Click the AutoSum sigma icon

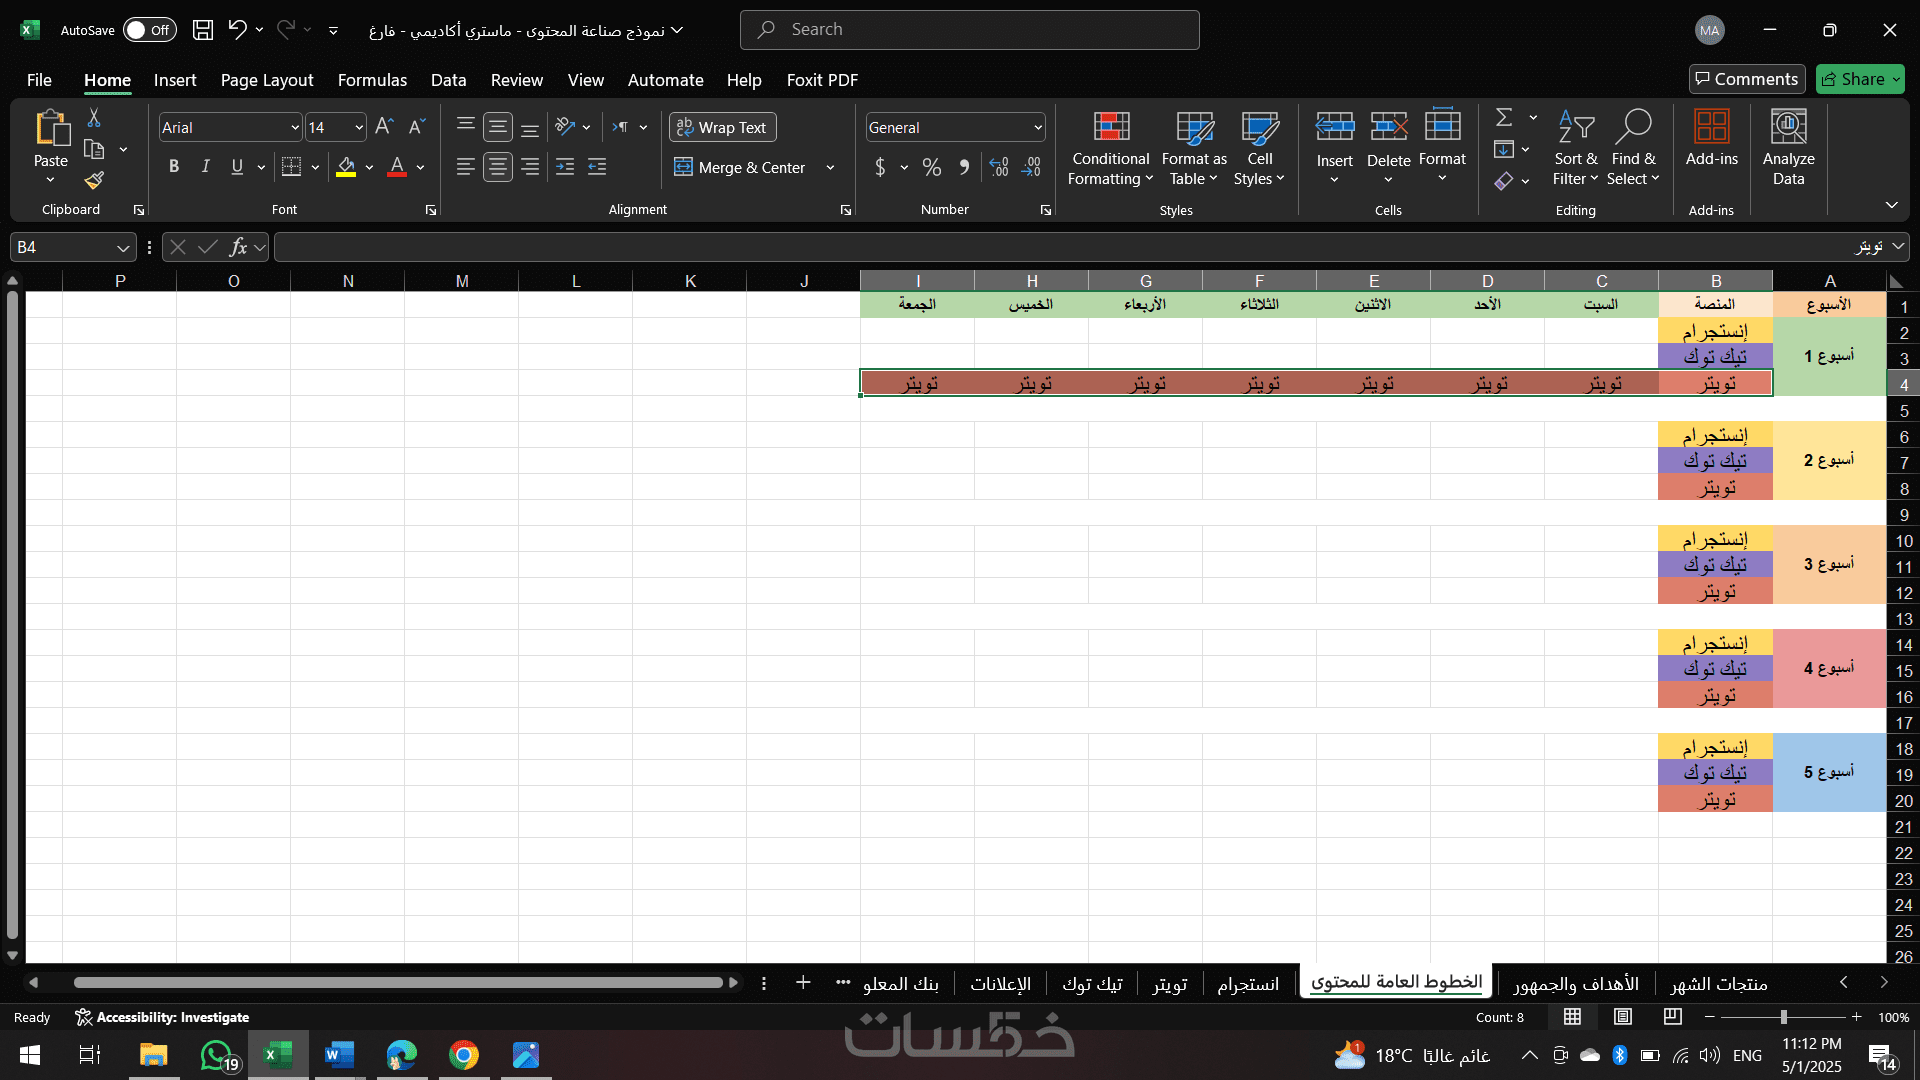point(1504,118)
